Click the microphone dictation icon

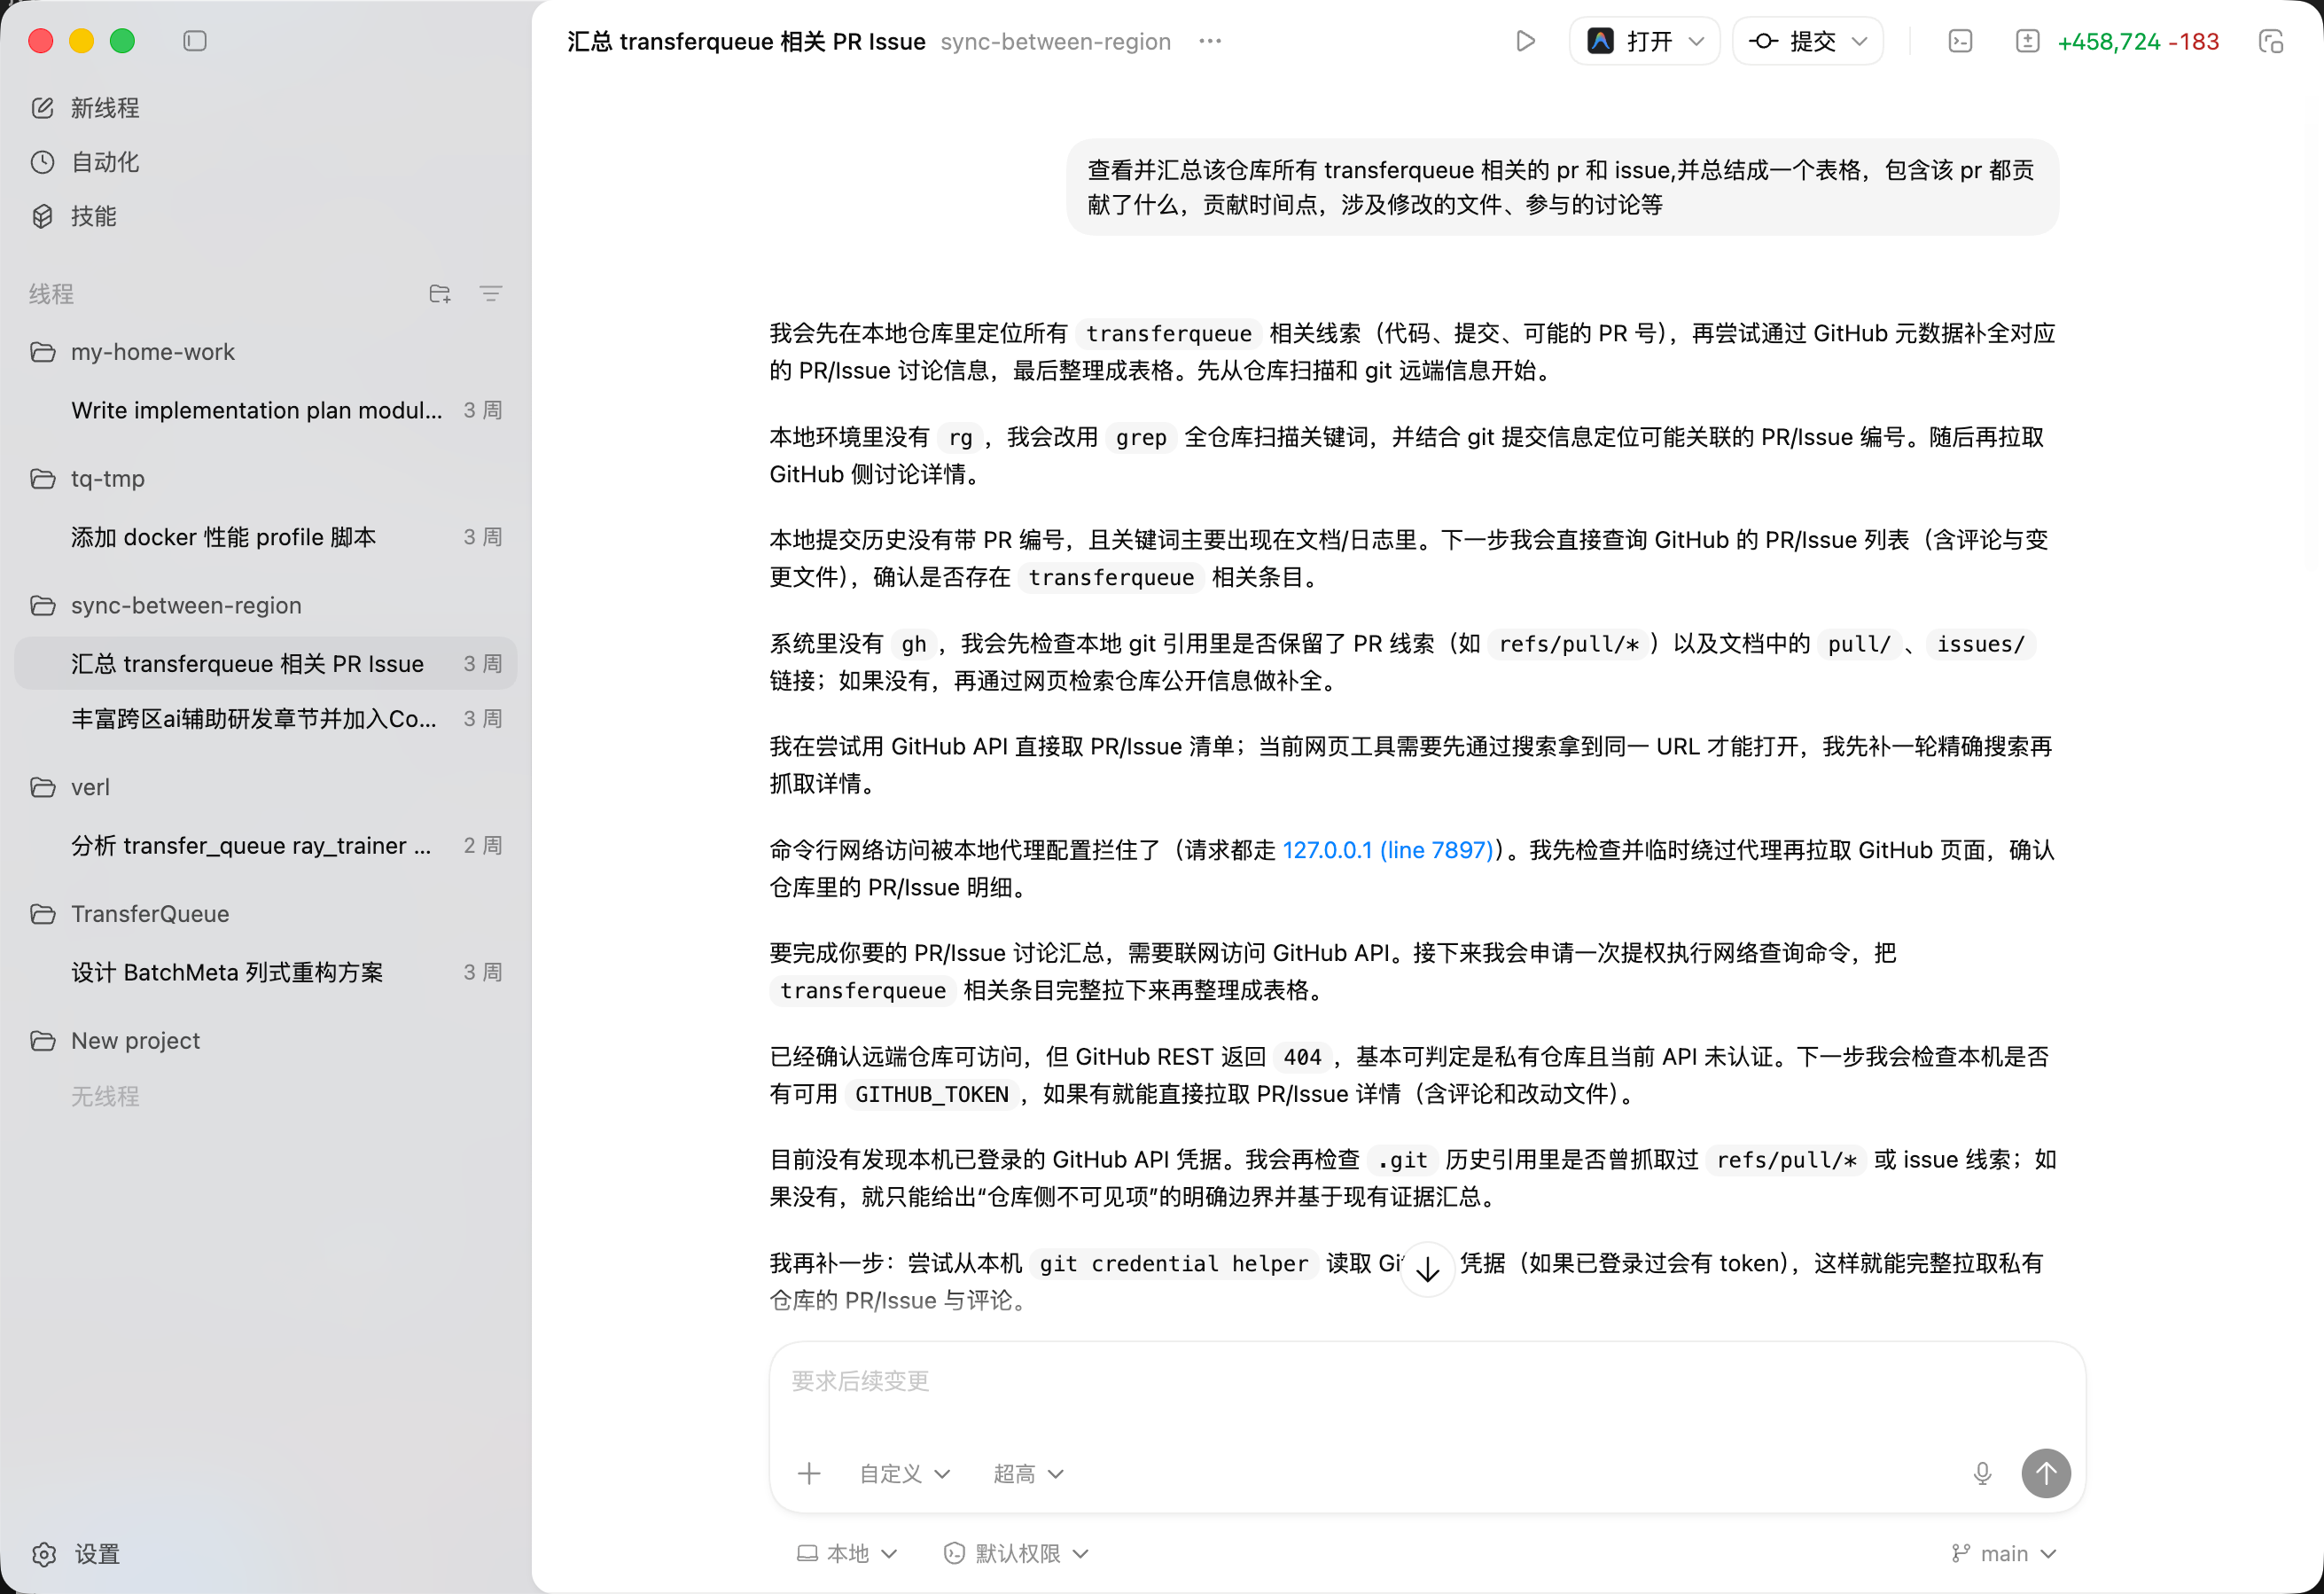(1982, 1473)
